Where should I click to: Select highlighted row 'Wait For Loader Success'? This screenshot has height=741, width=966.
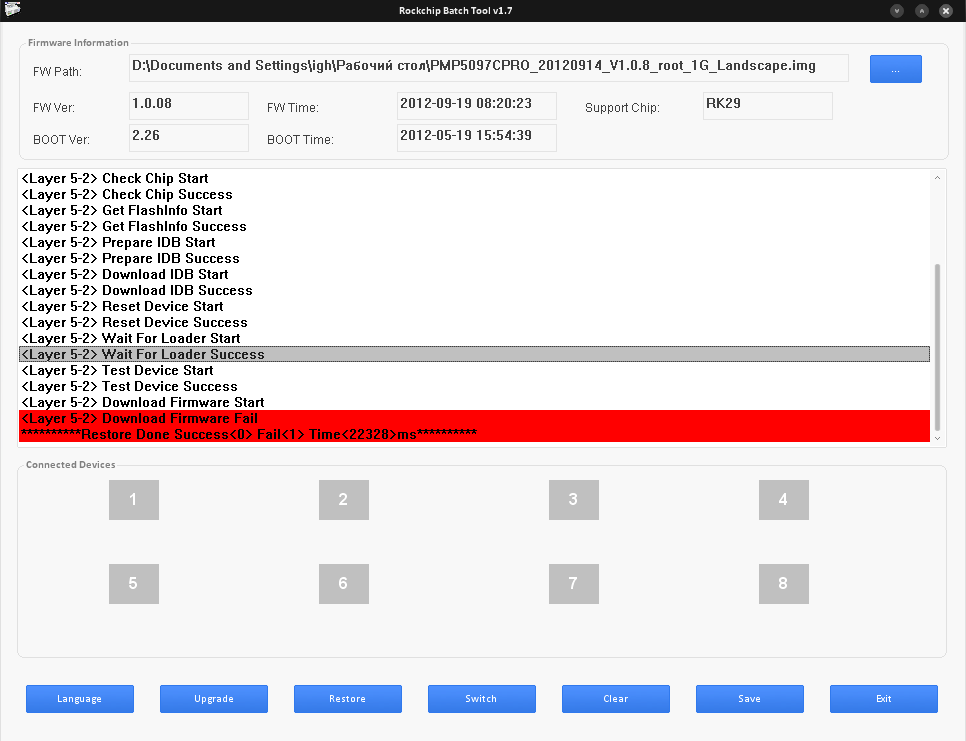[x=474, y=354]
